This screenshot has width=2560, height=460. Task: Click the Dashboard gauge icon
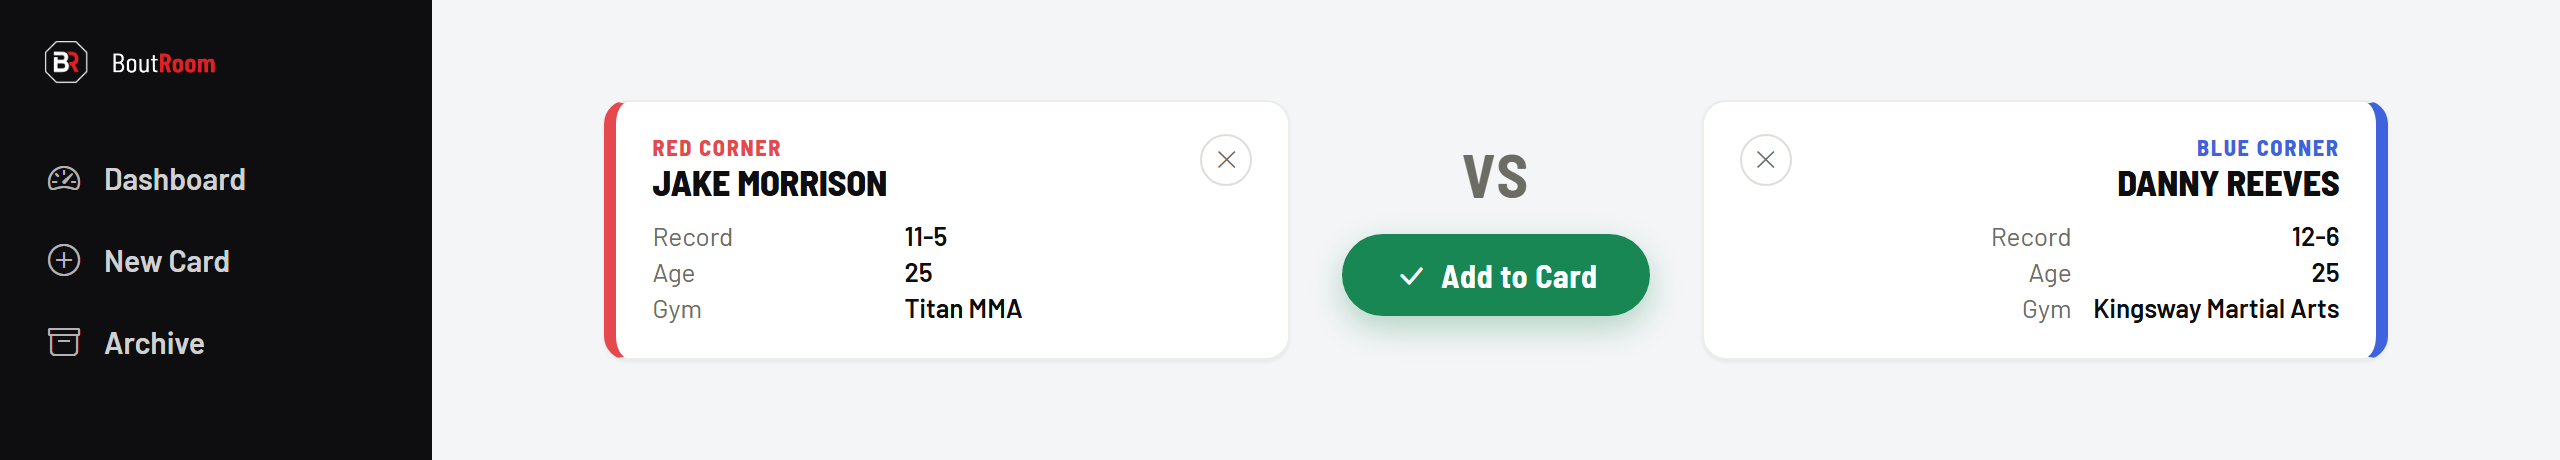[64, 179]
